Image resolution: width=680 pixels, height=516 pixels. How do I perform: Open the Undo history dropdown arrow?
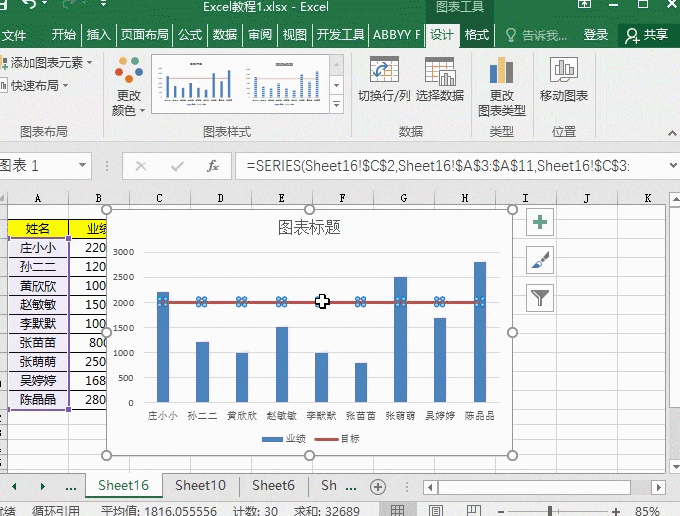coord(45,4)
